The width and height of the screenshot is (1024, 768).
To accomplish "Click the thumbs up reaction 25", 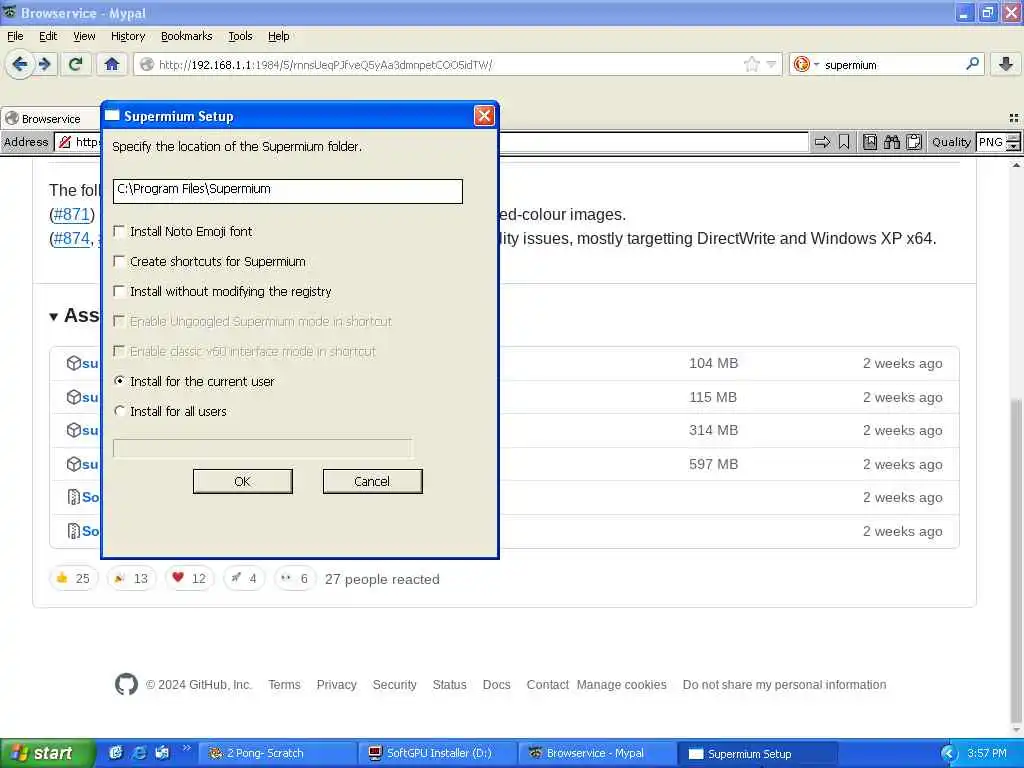I will point(73,579).
